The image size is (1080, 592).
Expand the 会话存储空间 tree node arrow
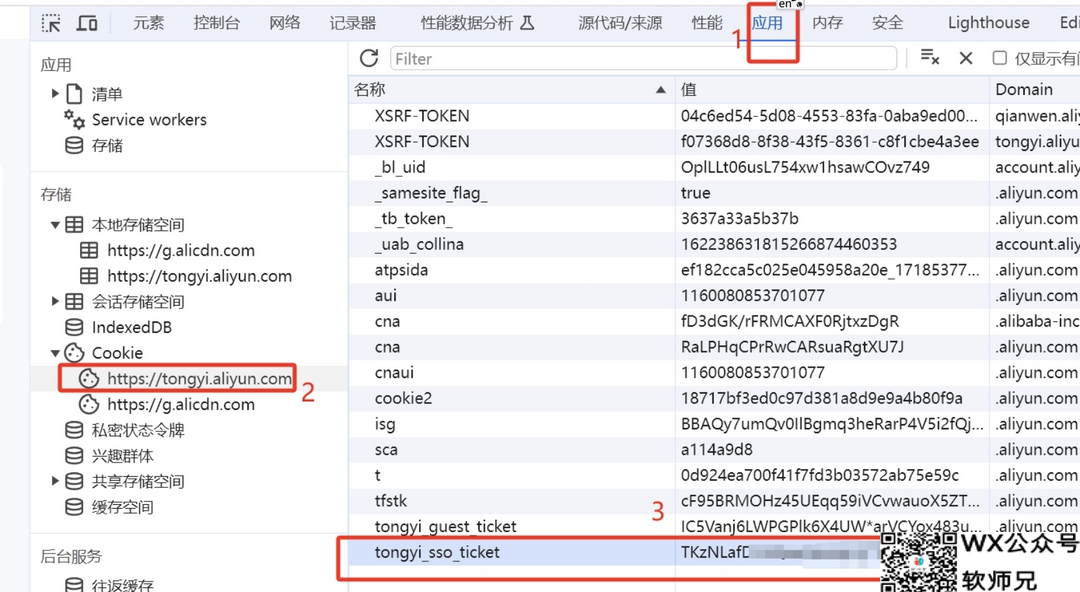coord(55,300)
